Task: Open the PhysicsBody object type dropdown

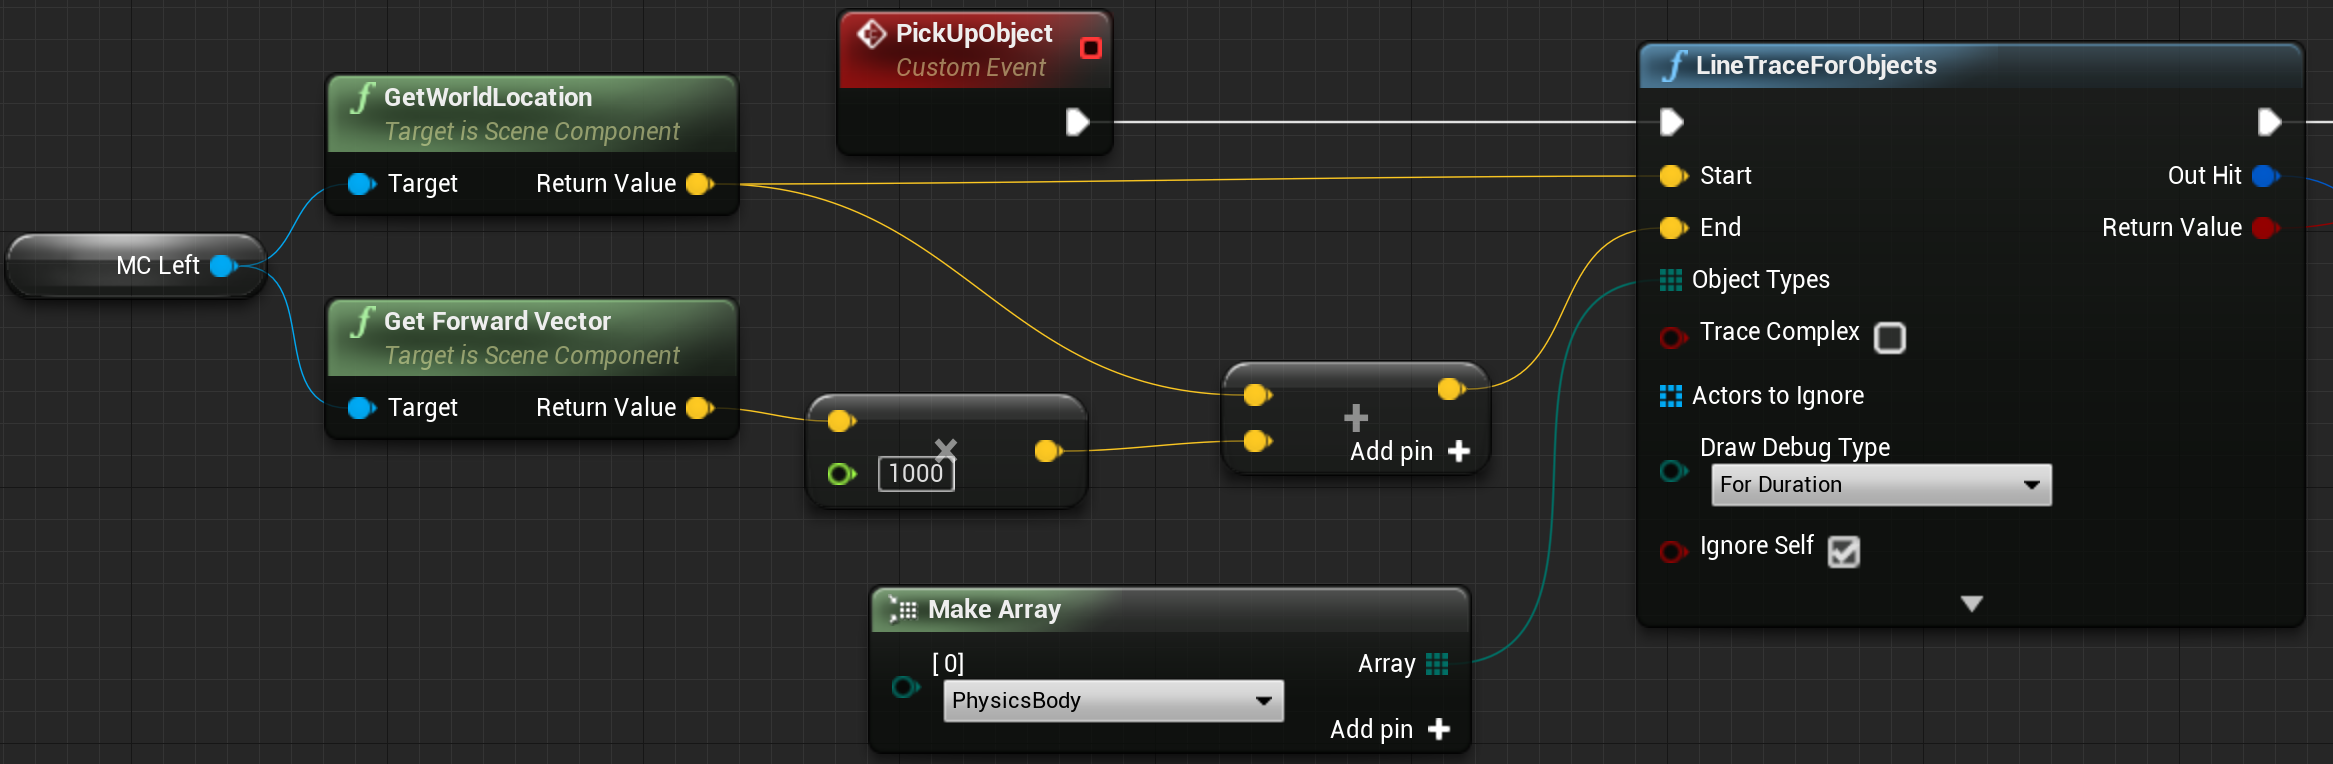Action: (1113, 701)
